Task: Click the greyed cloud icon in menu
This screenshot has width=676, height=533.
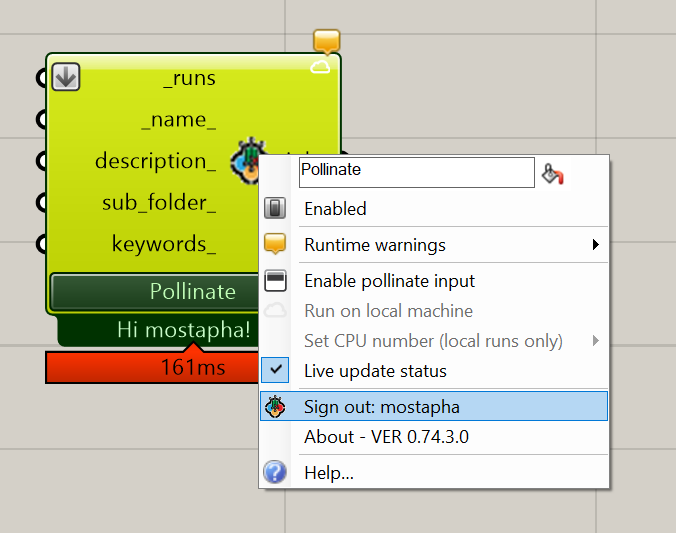Action: [275, 310]
